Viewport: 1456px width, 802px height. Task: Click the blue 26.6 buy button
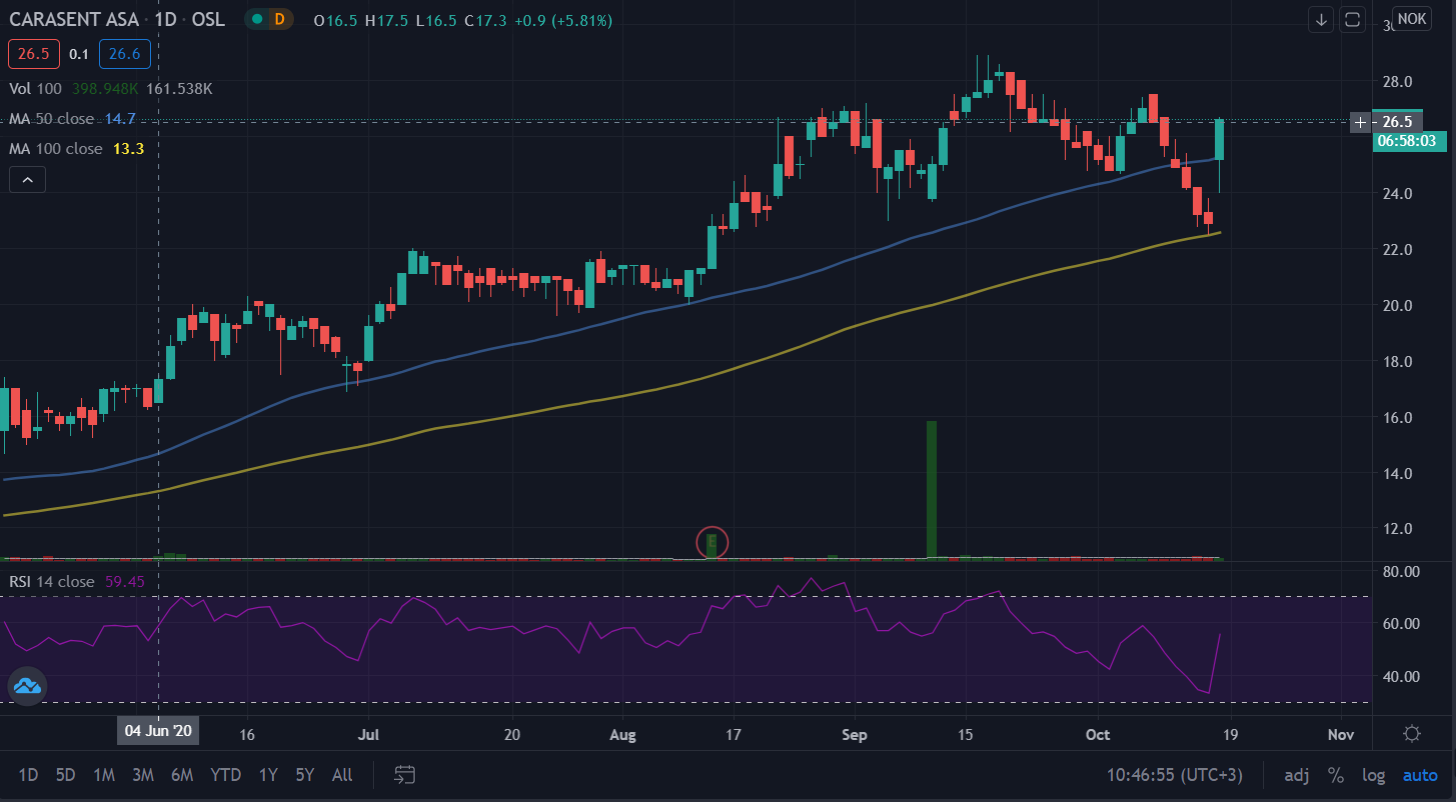point(125,54)
